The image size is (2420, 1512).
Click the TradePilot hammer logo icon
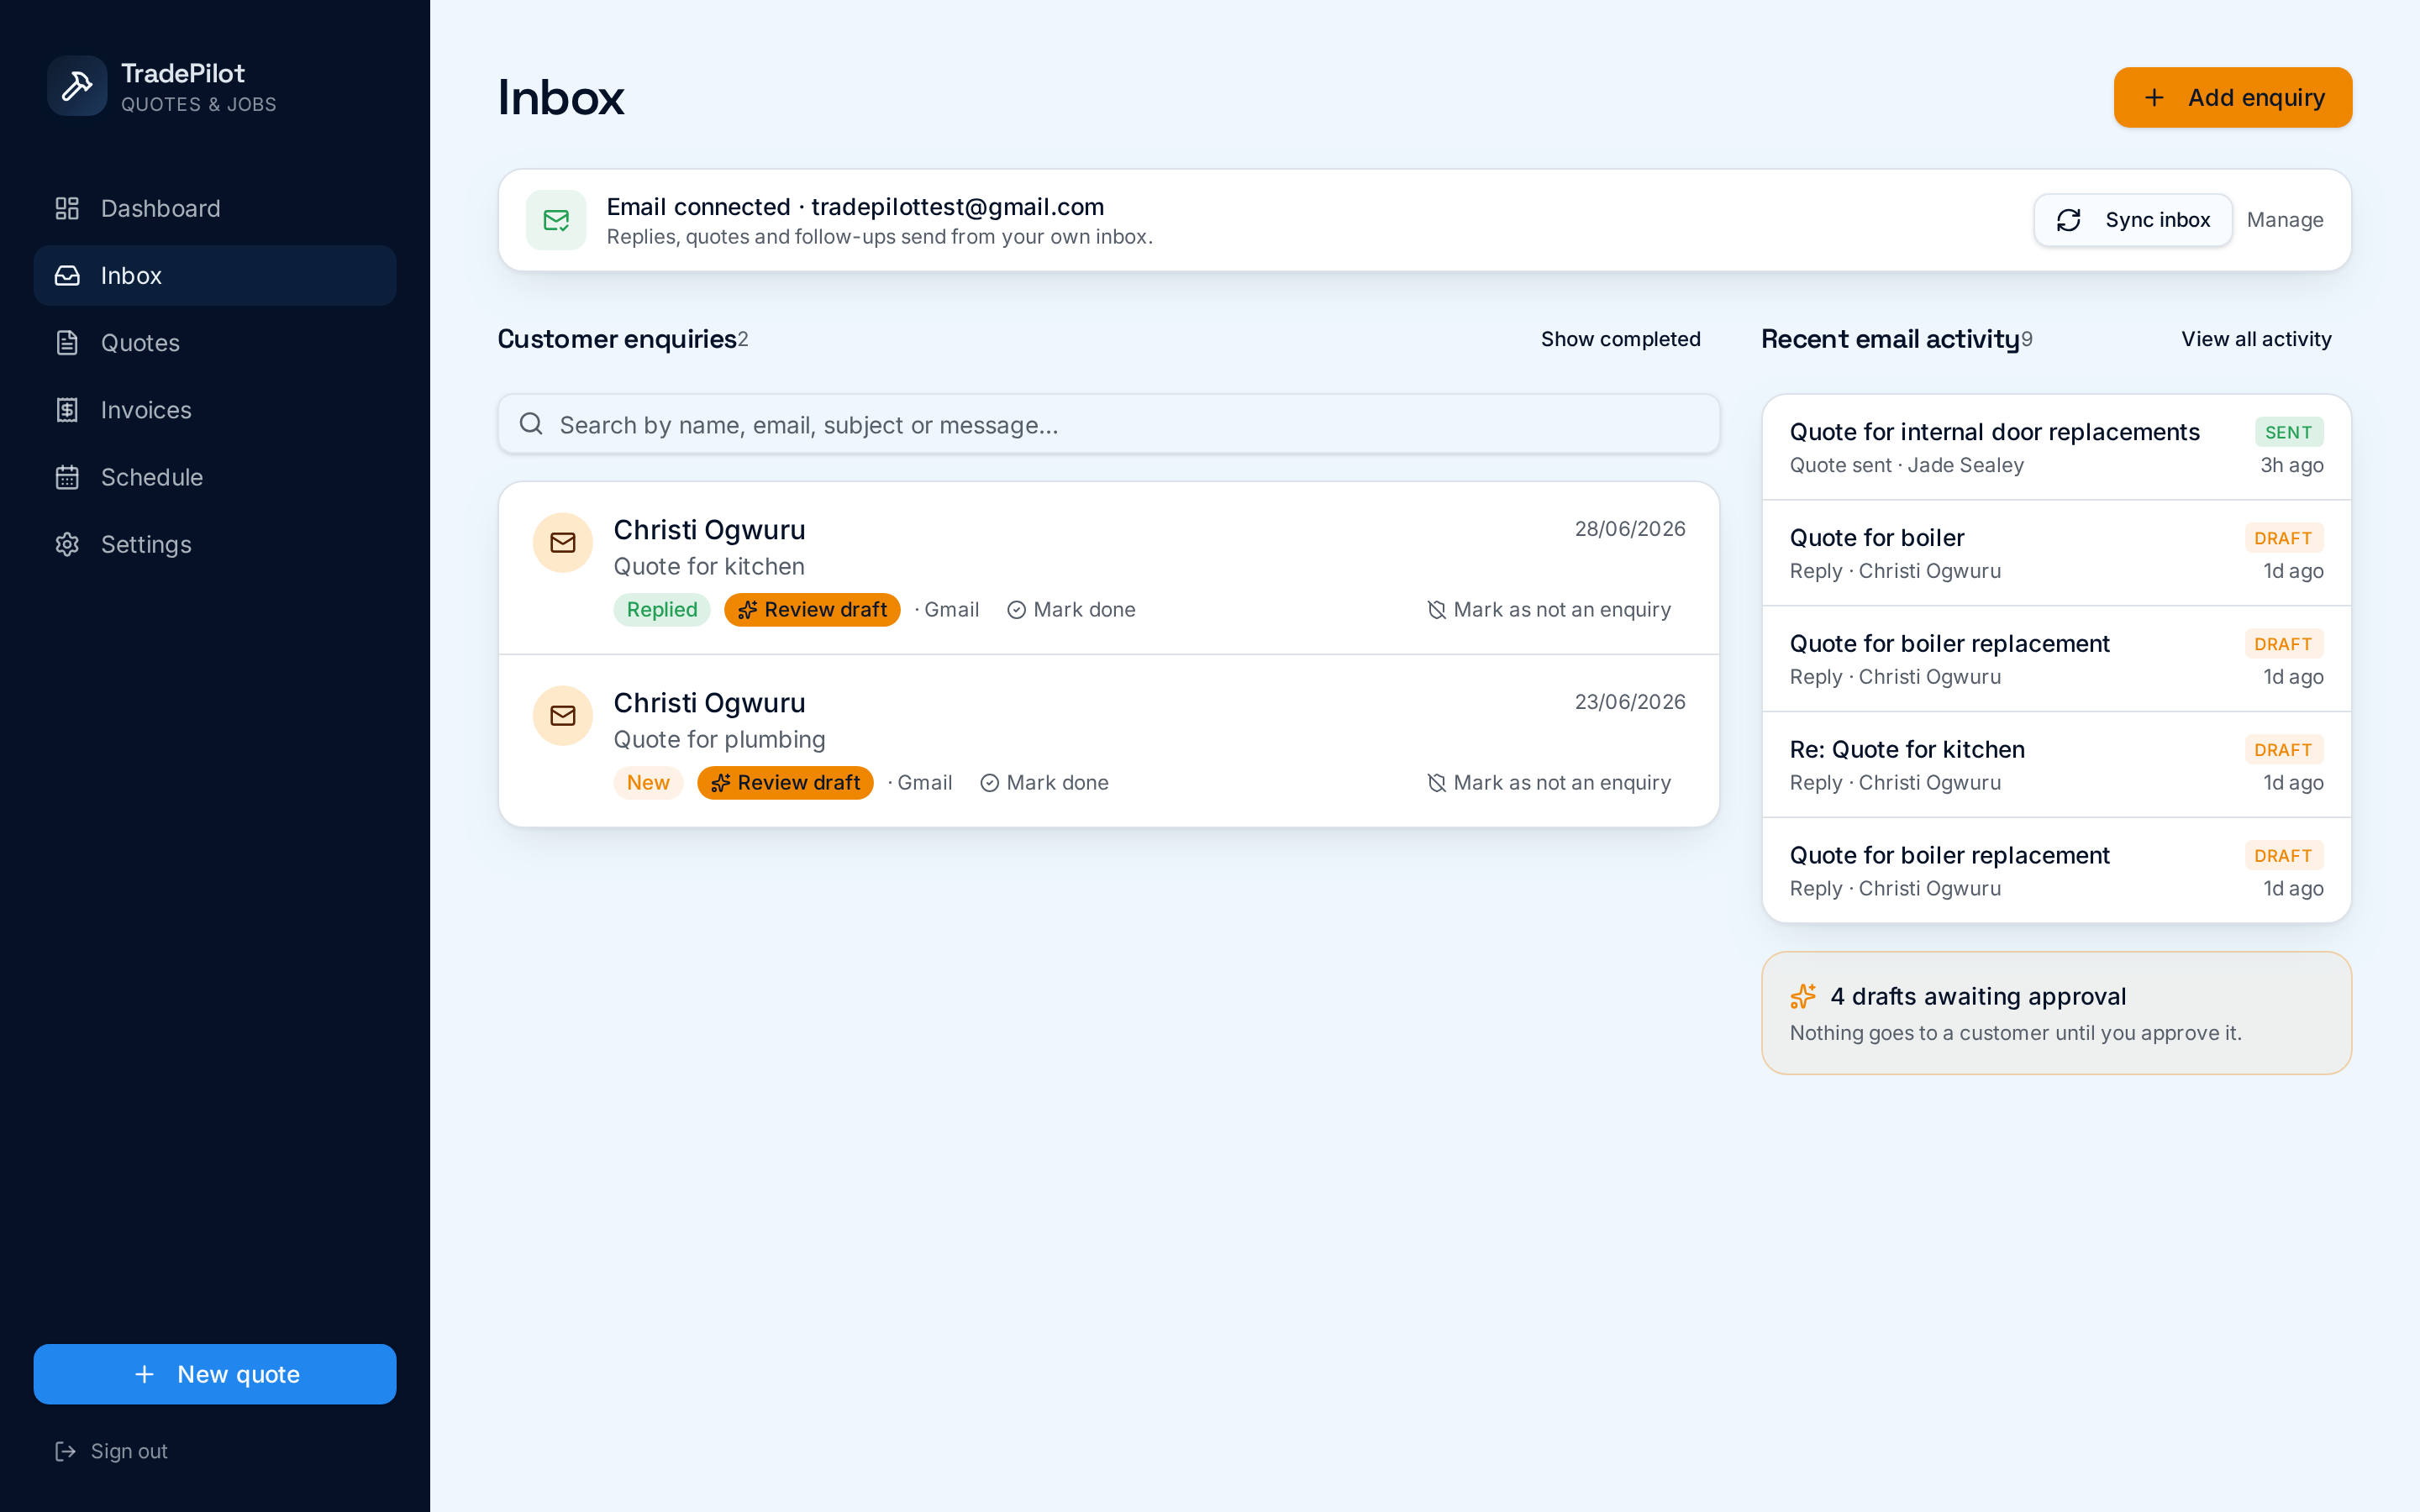77,86
